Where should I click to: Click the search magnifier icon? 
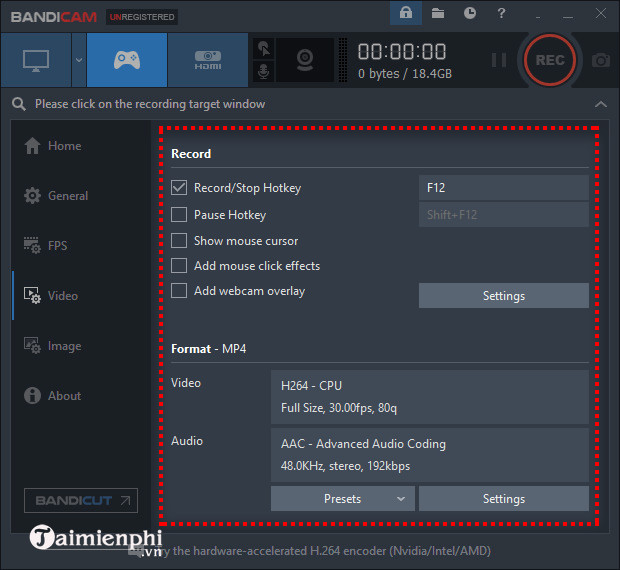pyautogui.click(x=19, y=104)
